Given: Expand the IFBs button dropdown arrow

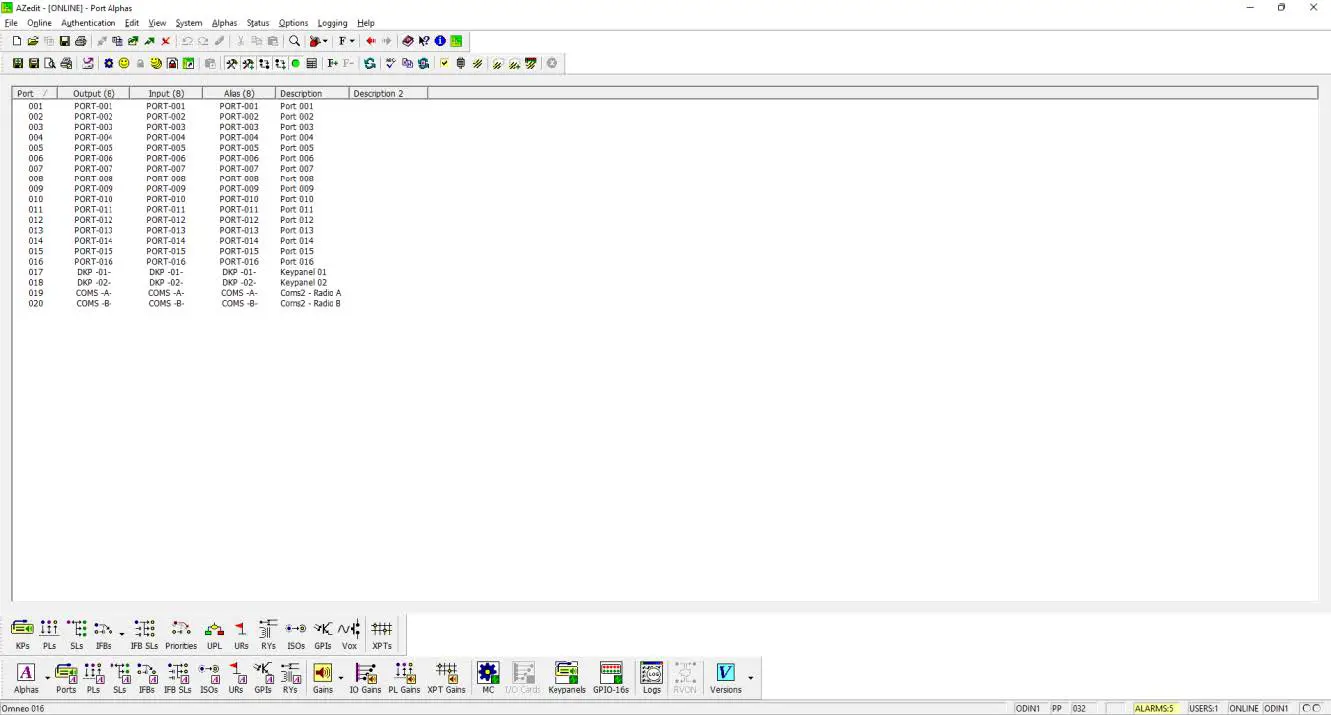Looking at the screenshot, I should (122, 634).
